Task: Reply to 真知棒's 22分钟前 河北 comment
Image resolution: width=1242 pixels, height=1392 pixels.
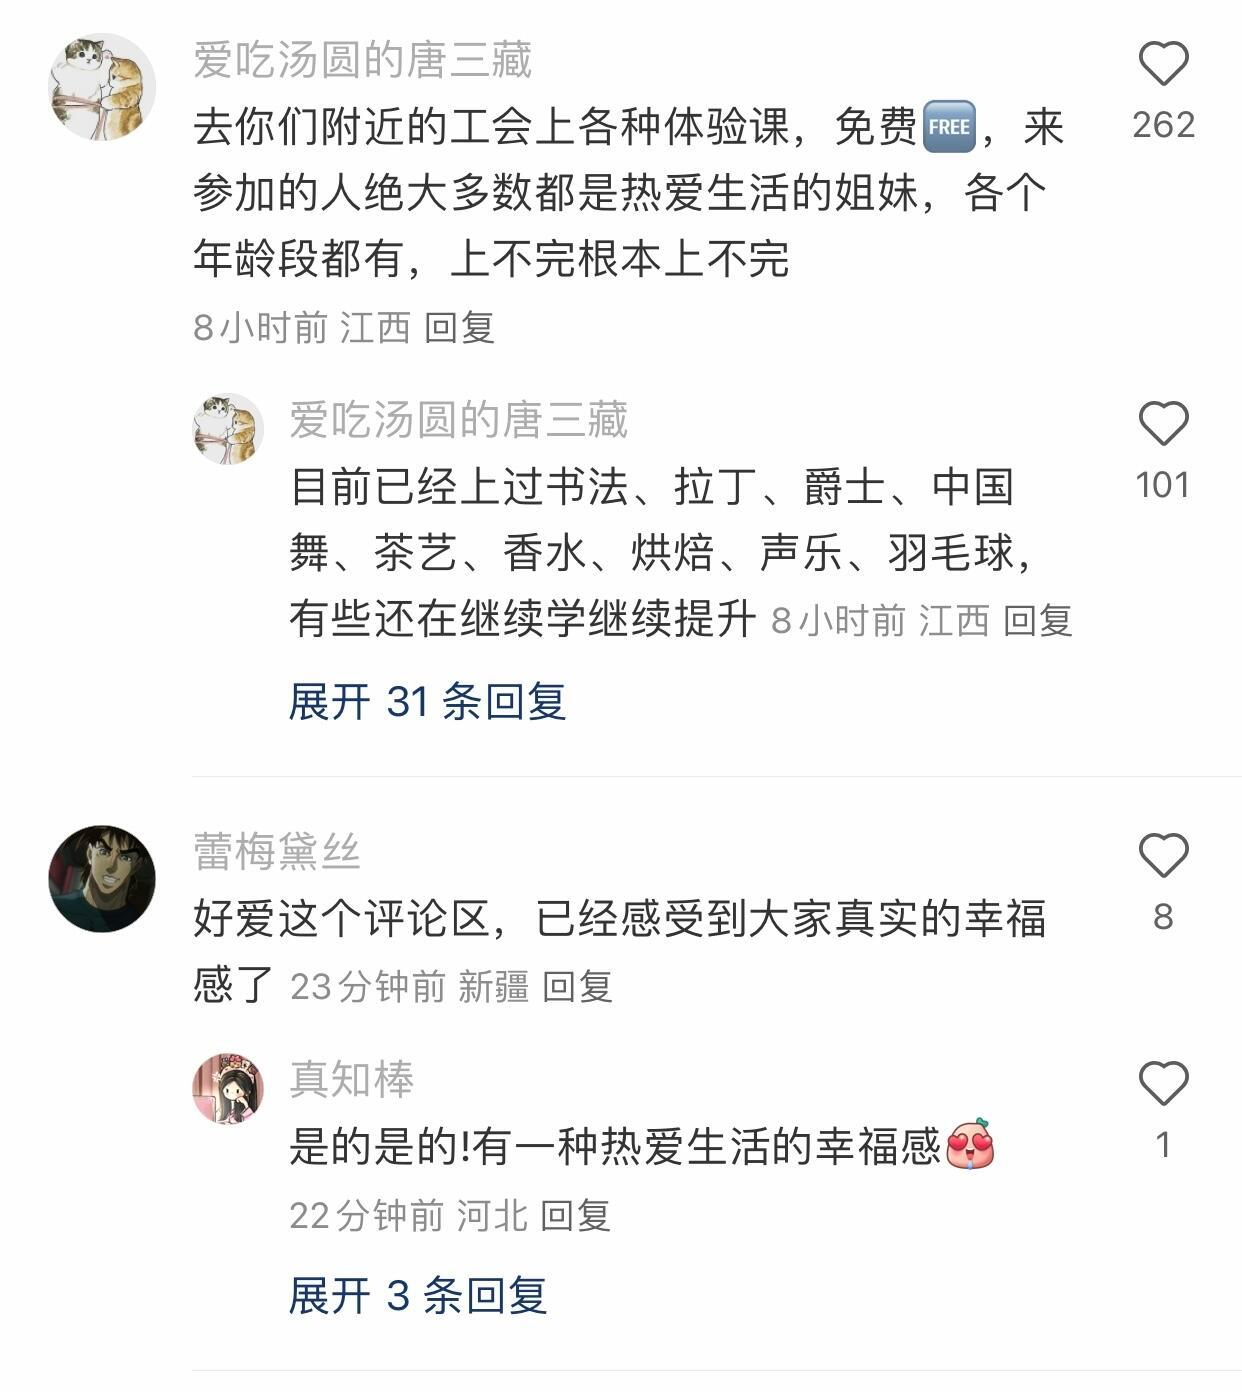Action: click(x=575, y=1216)
